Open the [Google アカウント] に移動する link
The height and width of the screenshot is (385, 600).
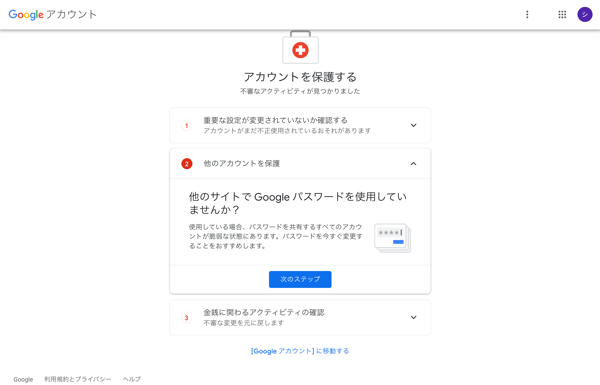tap(300, 351)
